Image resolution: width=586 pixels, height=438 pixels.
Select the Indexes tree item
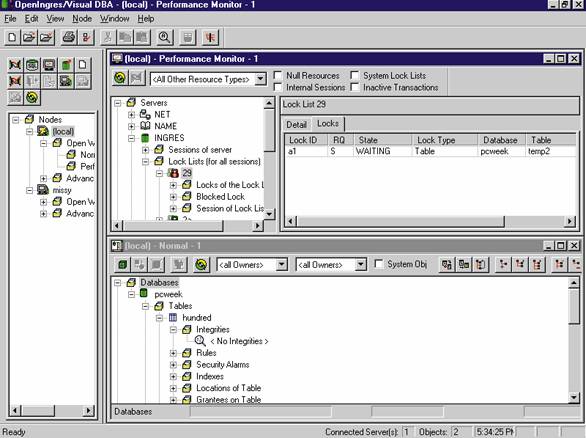click(210, 376)
